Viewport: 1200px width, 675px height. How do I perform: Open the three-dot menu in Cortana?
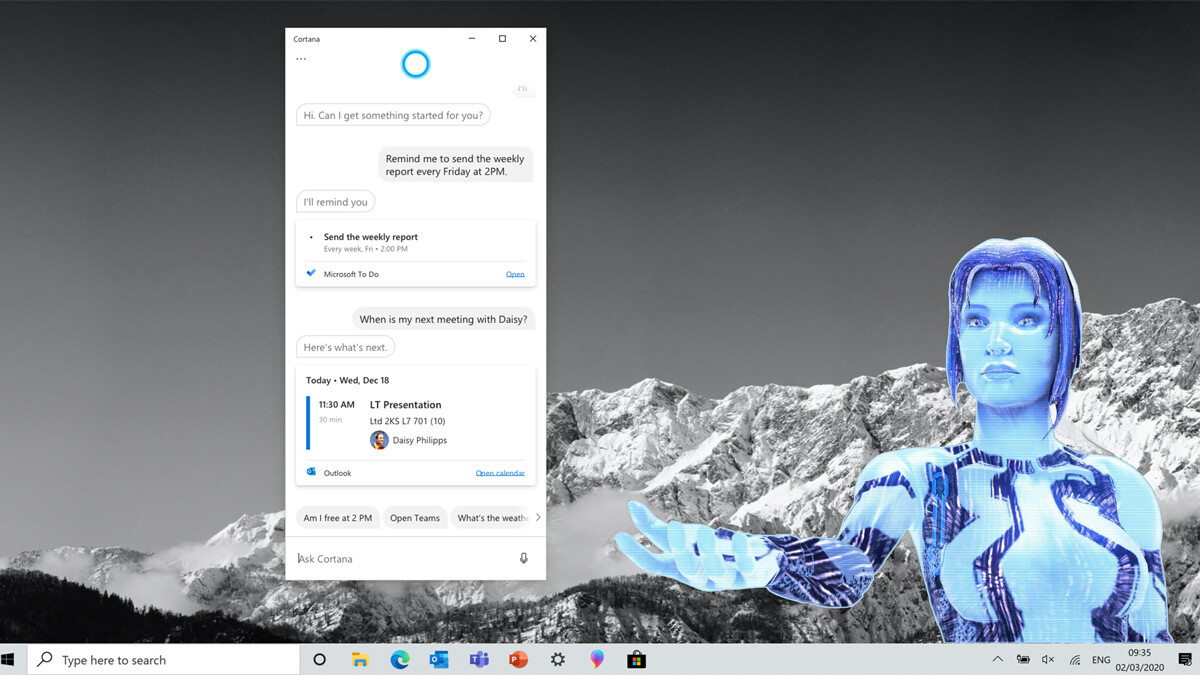[x=301, y=59]
